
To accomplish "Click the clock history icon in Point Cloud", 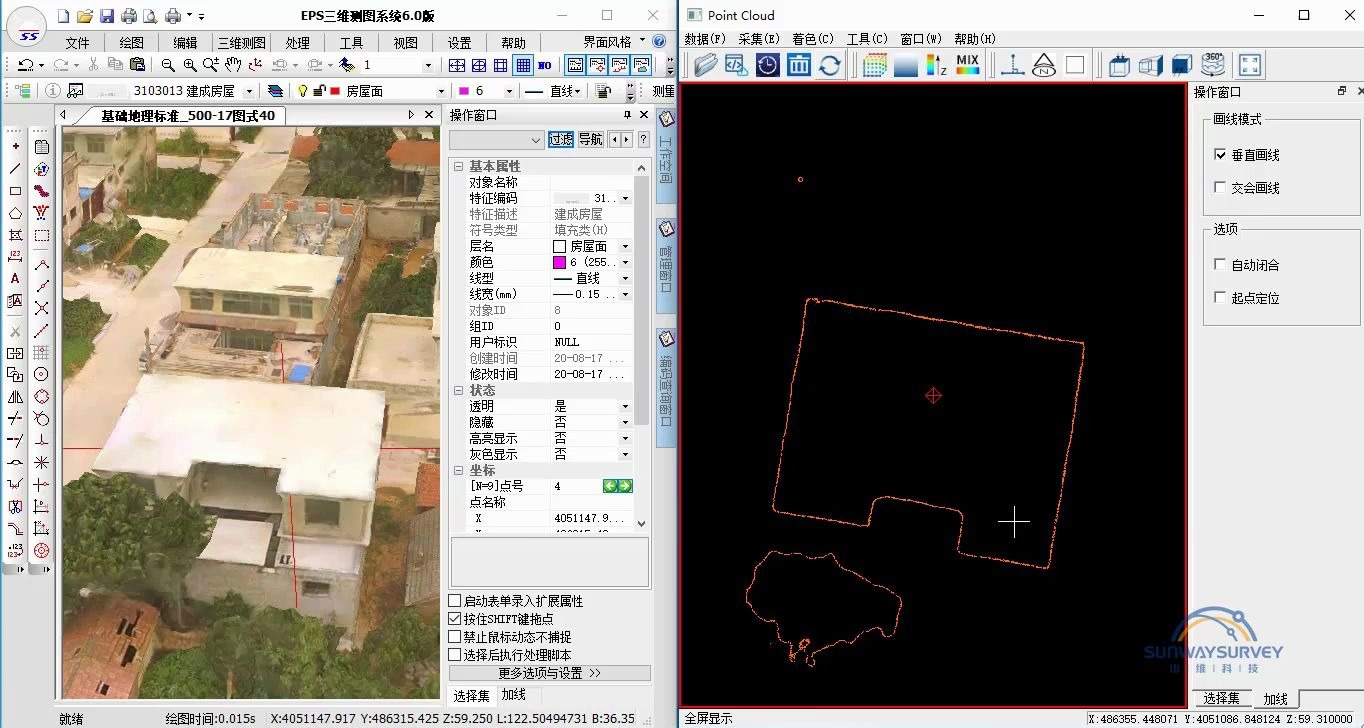I will pyautogui.click(x=767, y=65).
